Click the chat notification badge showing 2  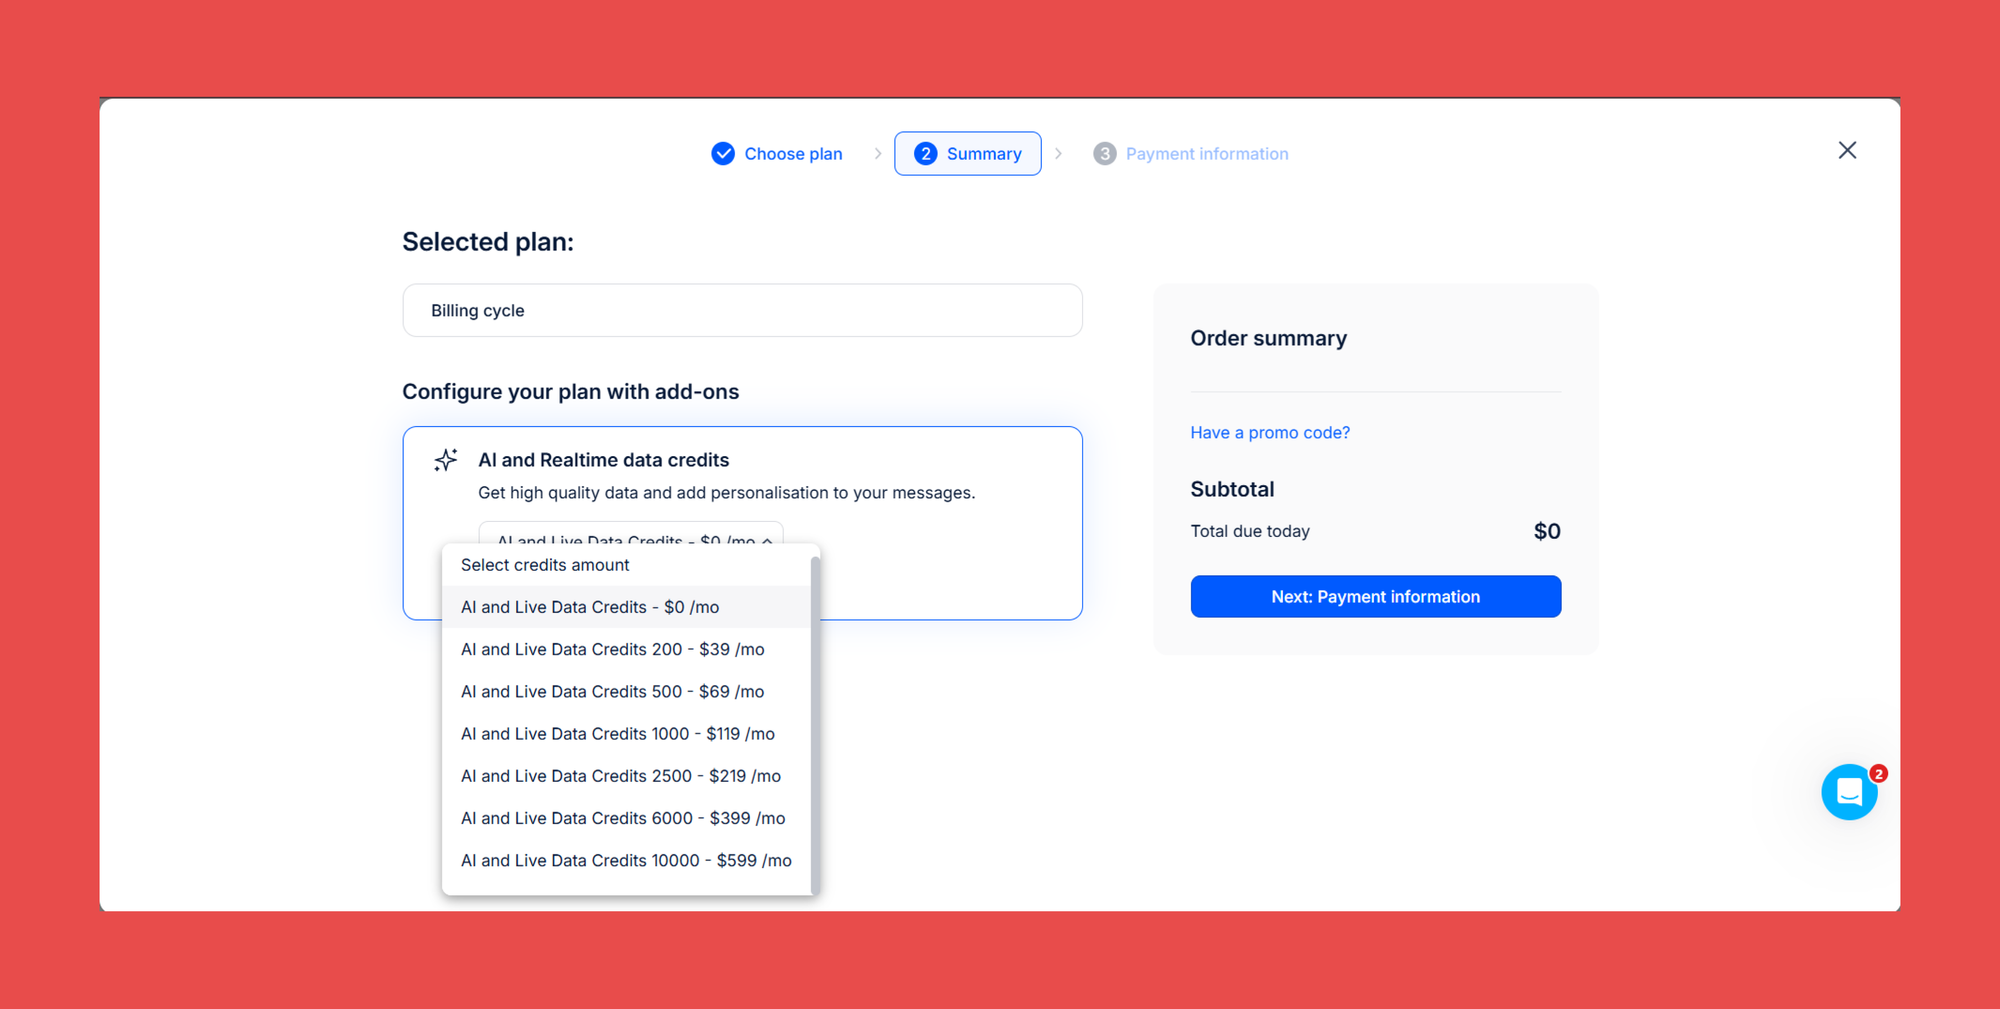[1879, 772]
